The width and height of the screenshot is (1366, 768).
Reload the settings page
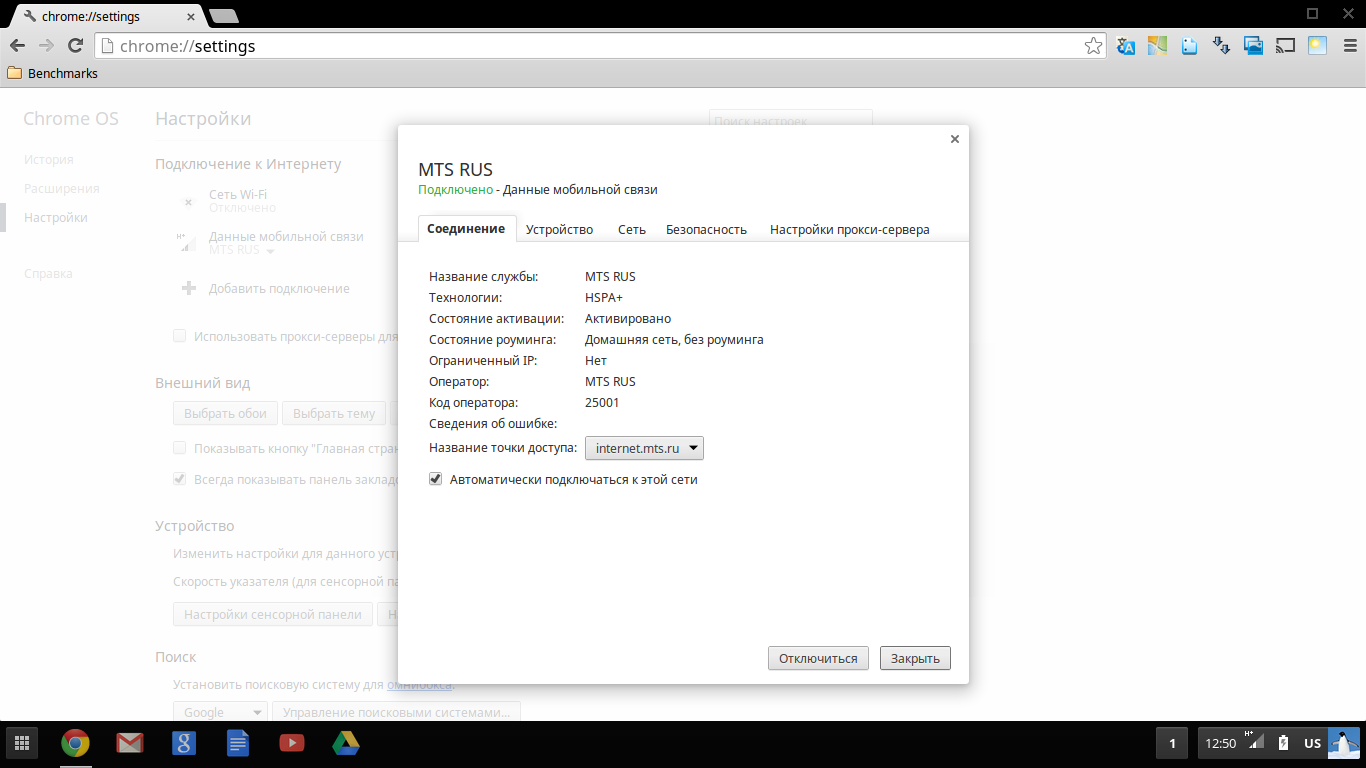75,46
